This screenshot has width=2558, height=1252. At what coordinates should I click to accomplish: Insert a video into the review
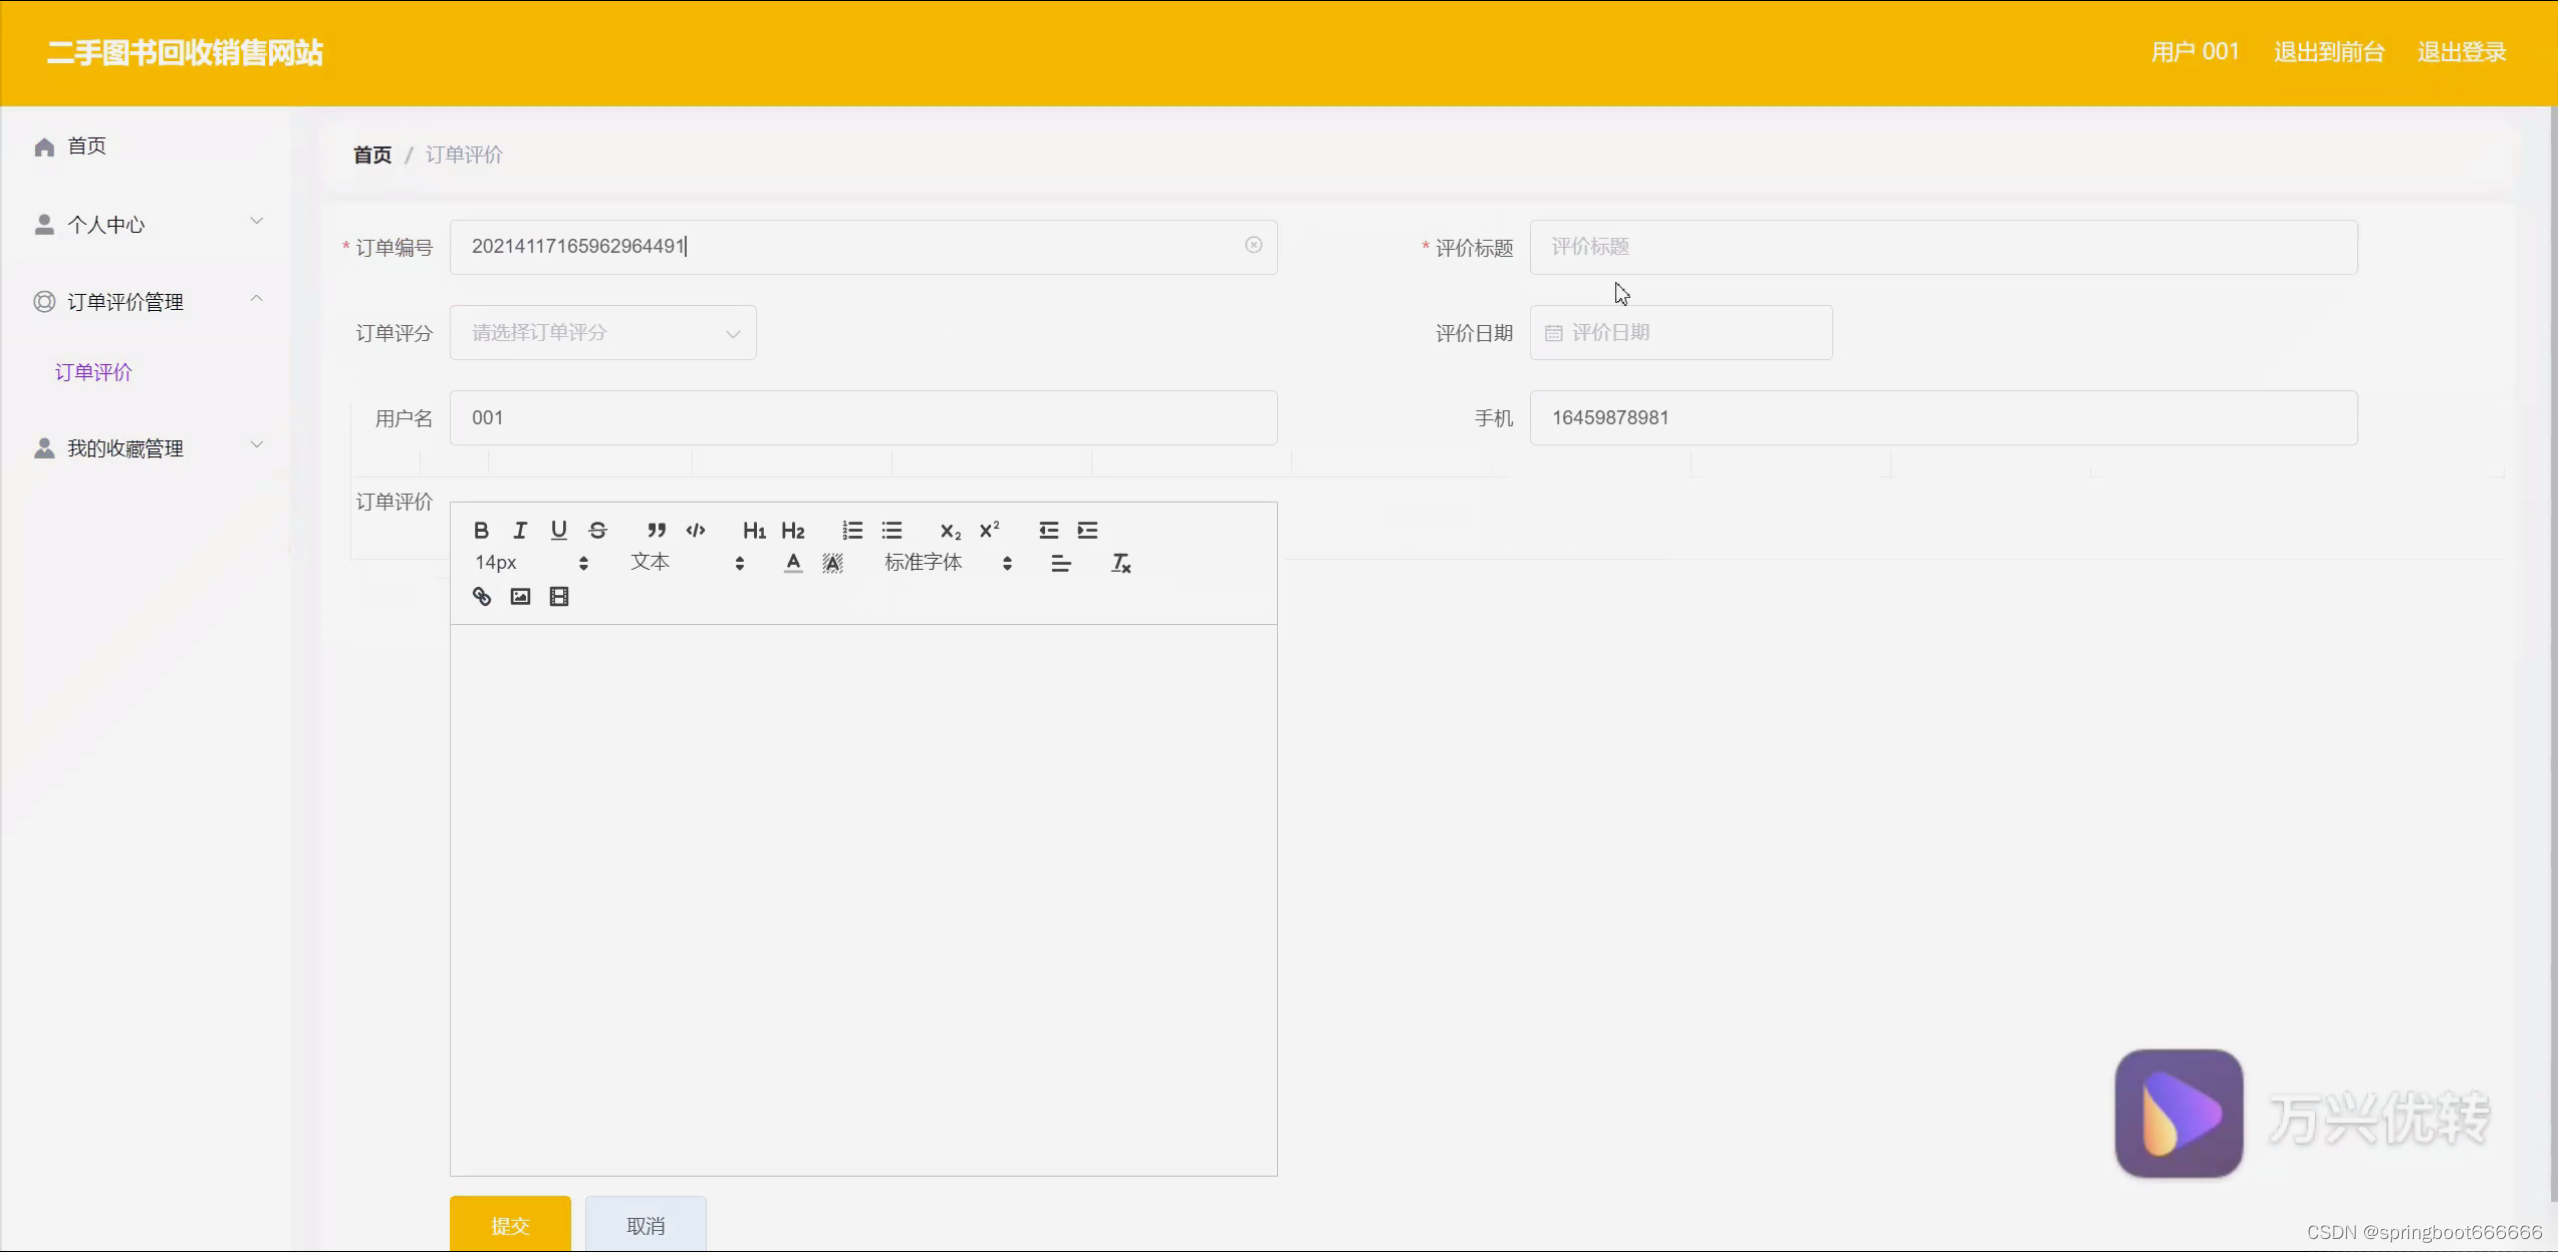(x=559, y=597)
